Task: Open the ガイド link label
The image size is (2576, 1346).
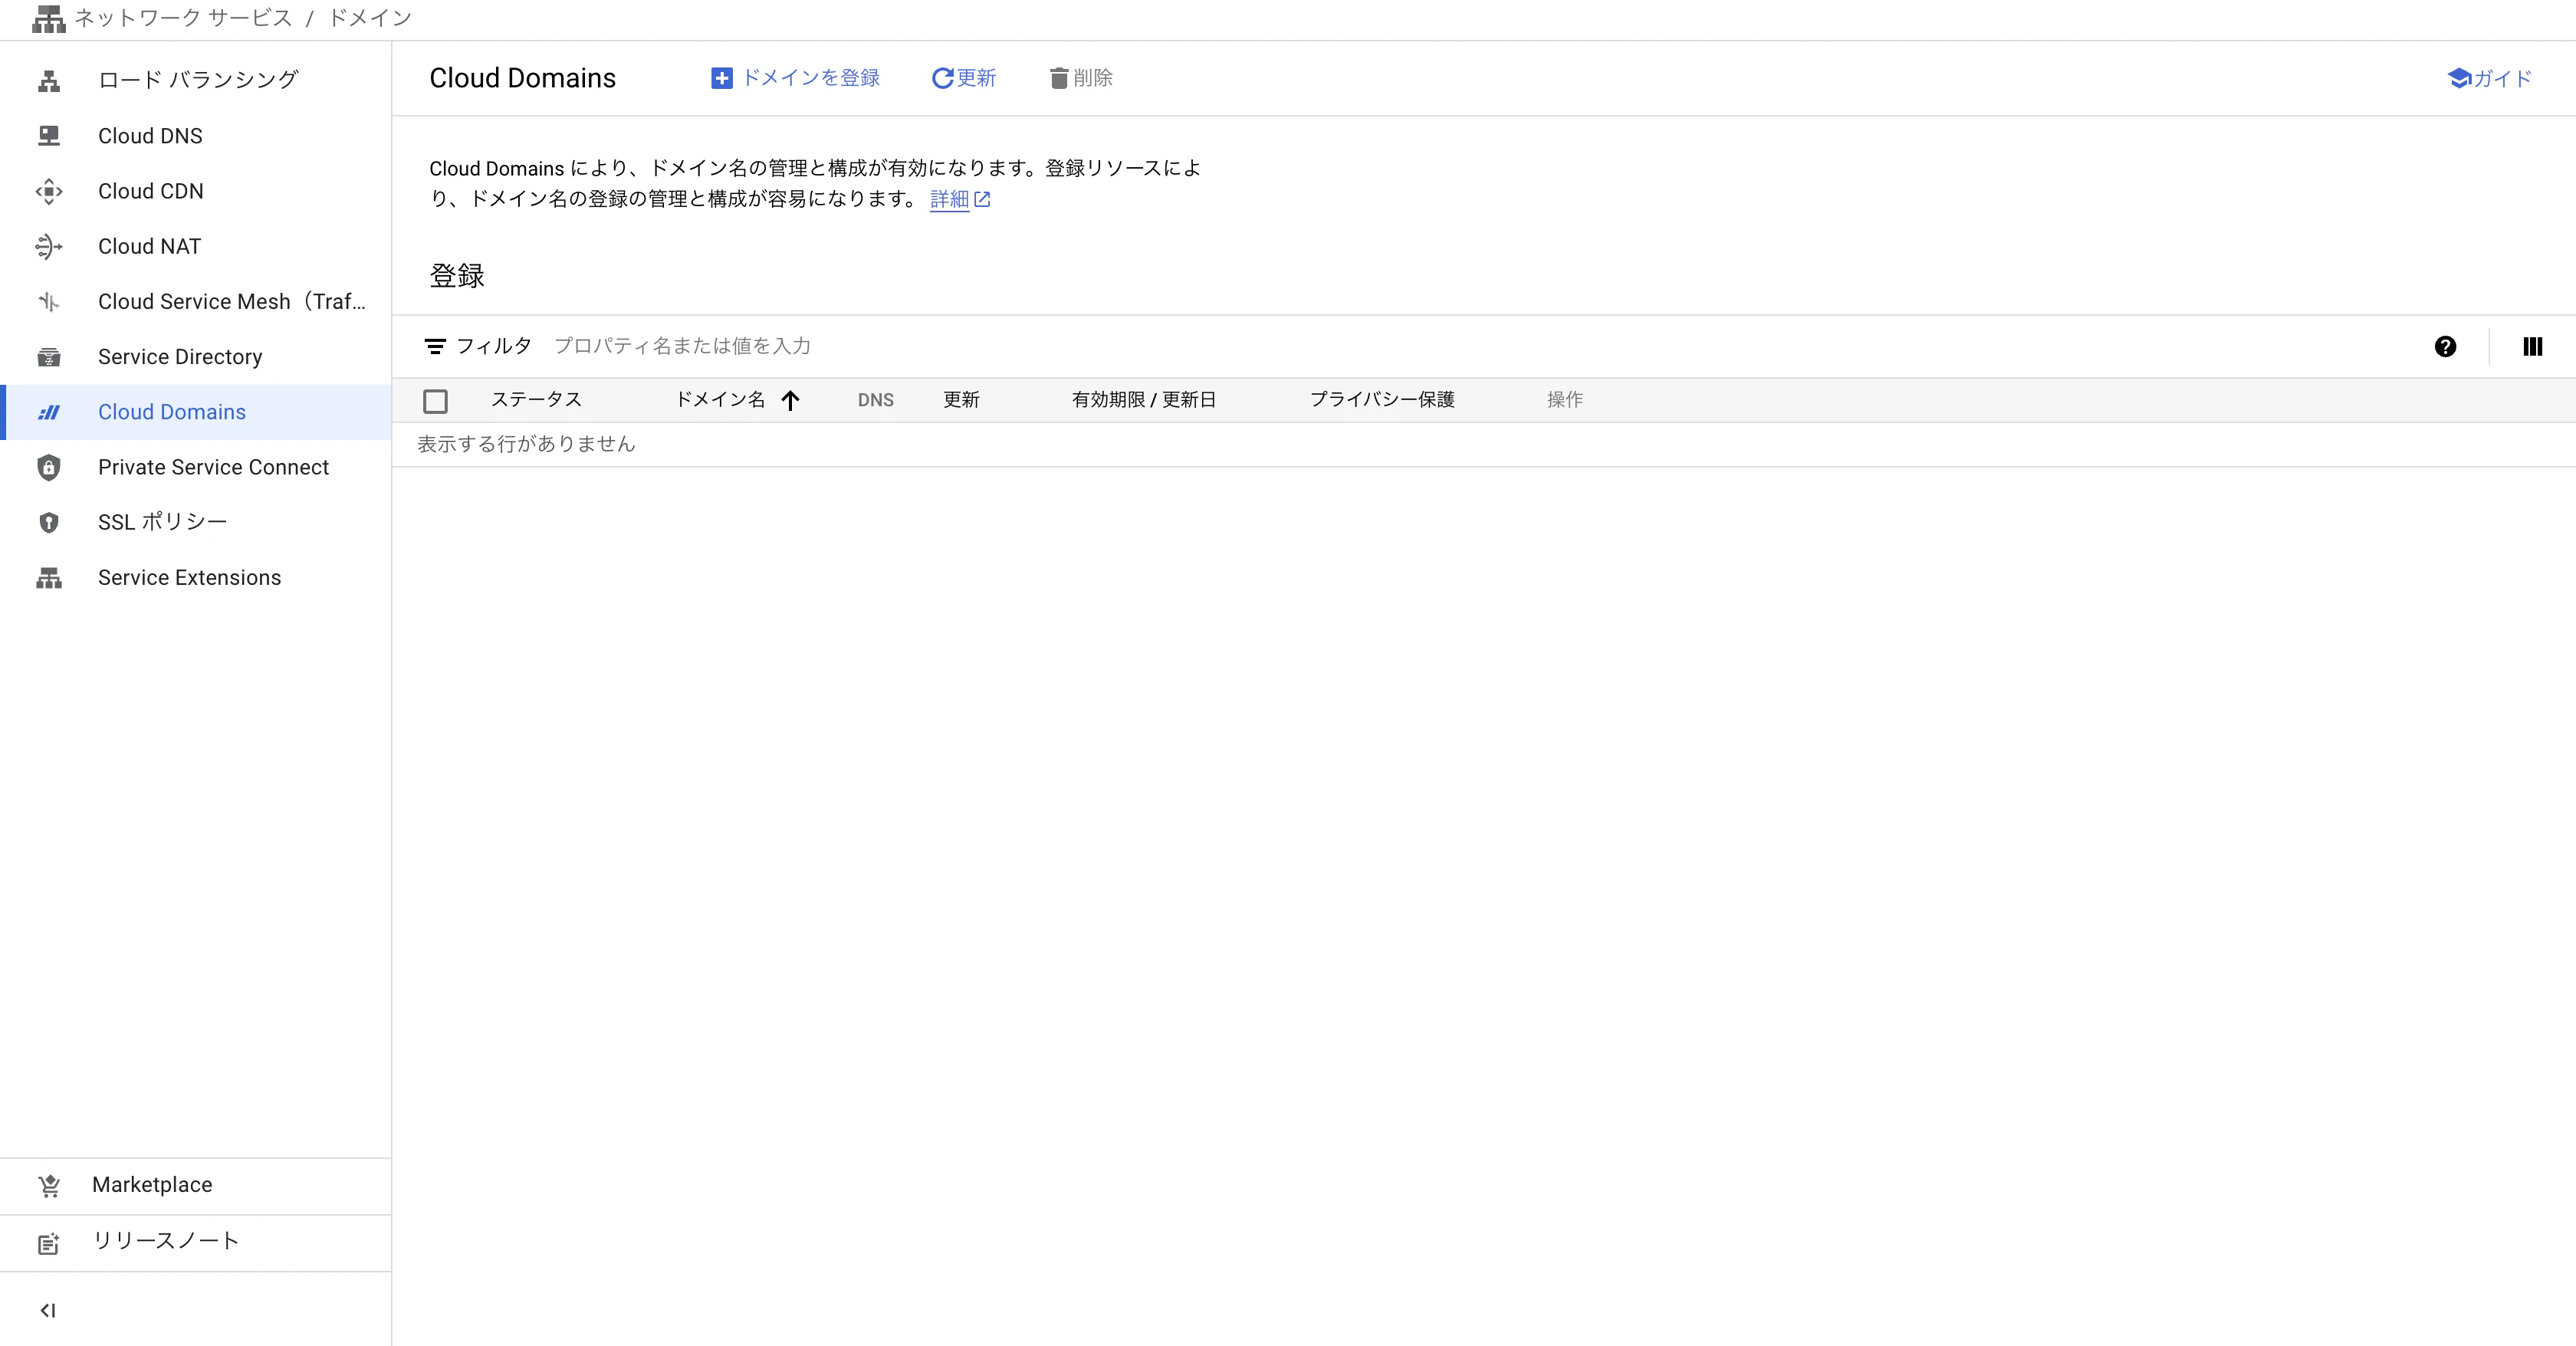Action: click(x=2503, y=78)
